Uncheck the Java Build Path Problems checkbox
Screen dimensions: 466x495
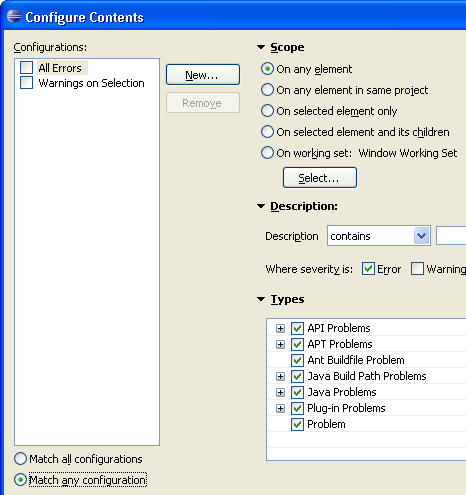tap(297, 376)
